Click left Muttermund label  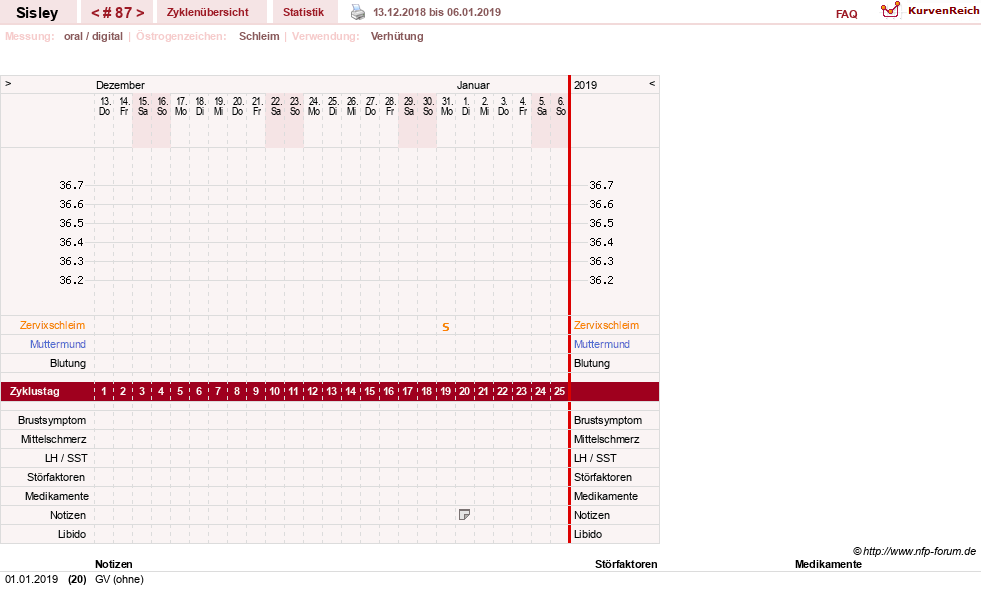coord(58,344)
